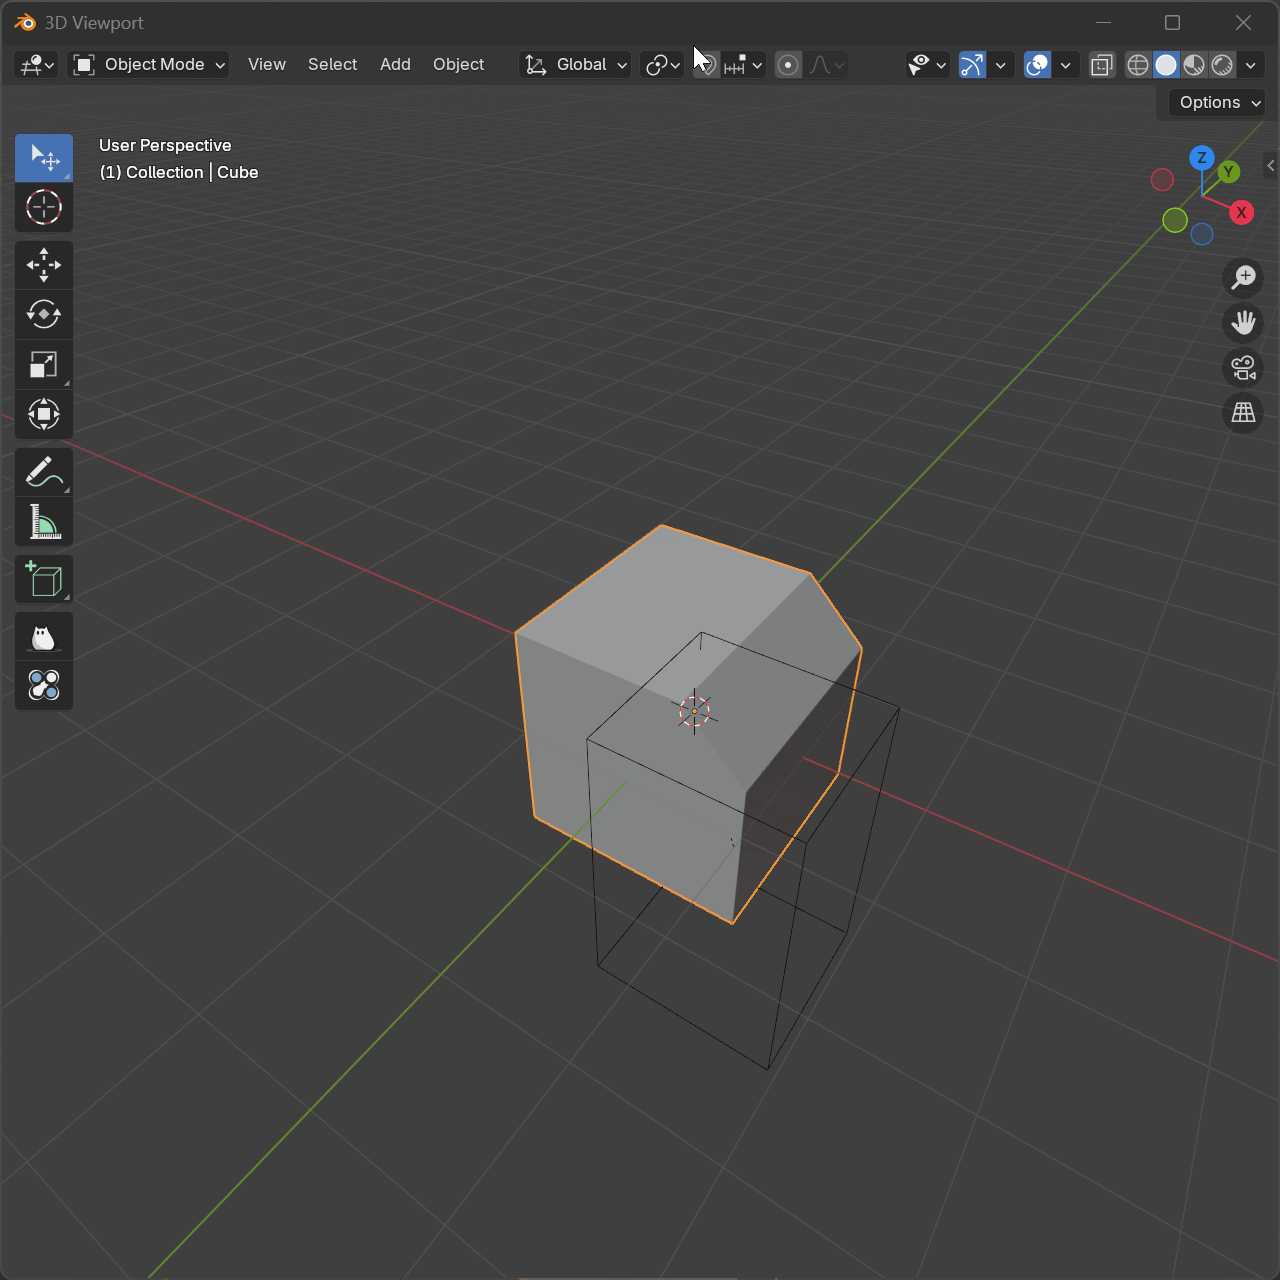Select the Rotate tool in the toolbar
1280x1280 pixels.
(x=44, y=314)
